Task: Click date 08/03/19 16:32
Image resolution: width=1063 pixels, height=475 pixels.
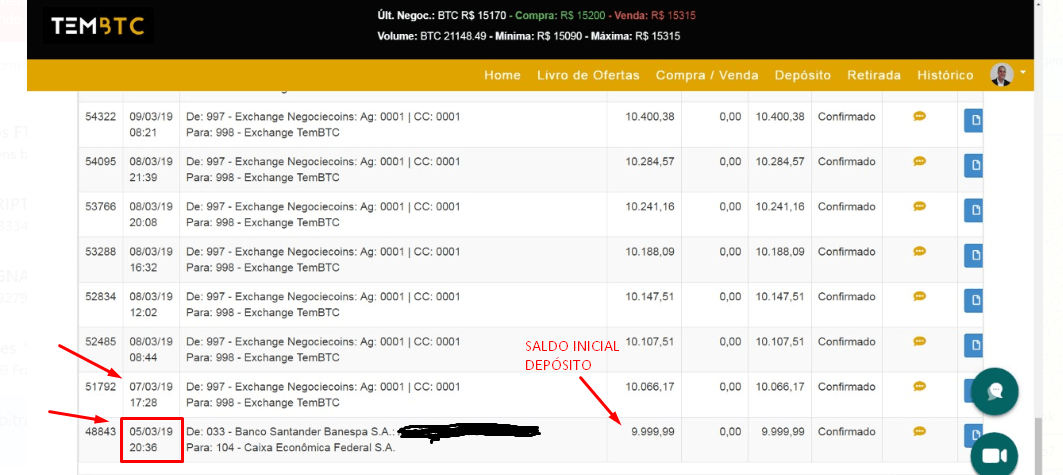Action: 151,260
